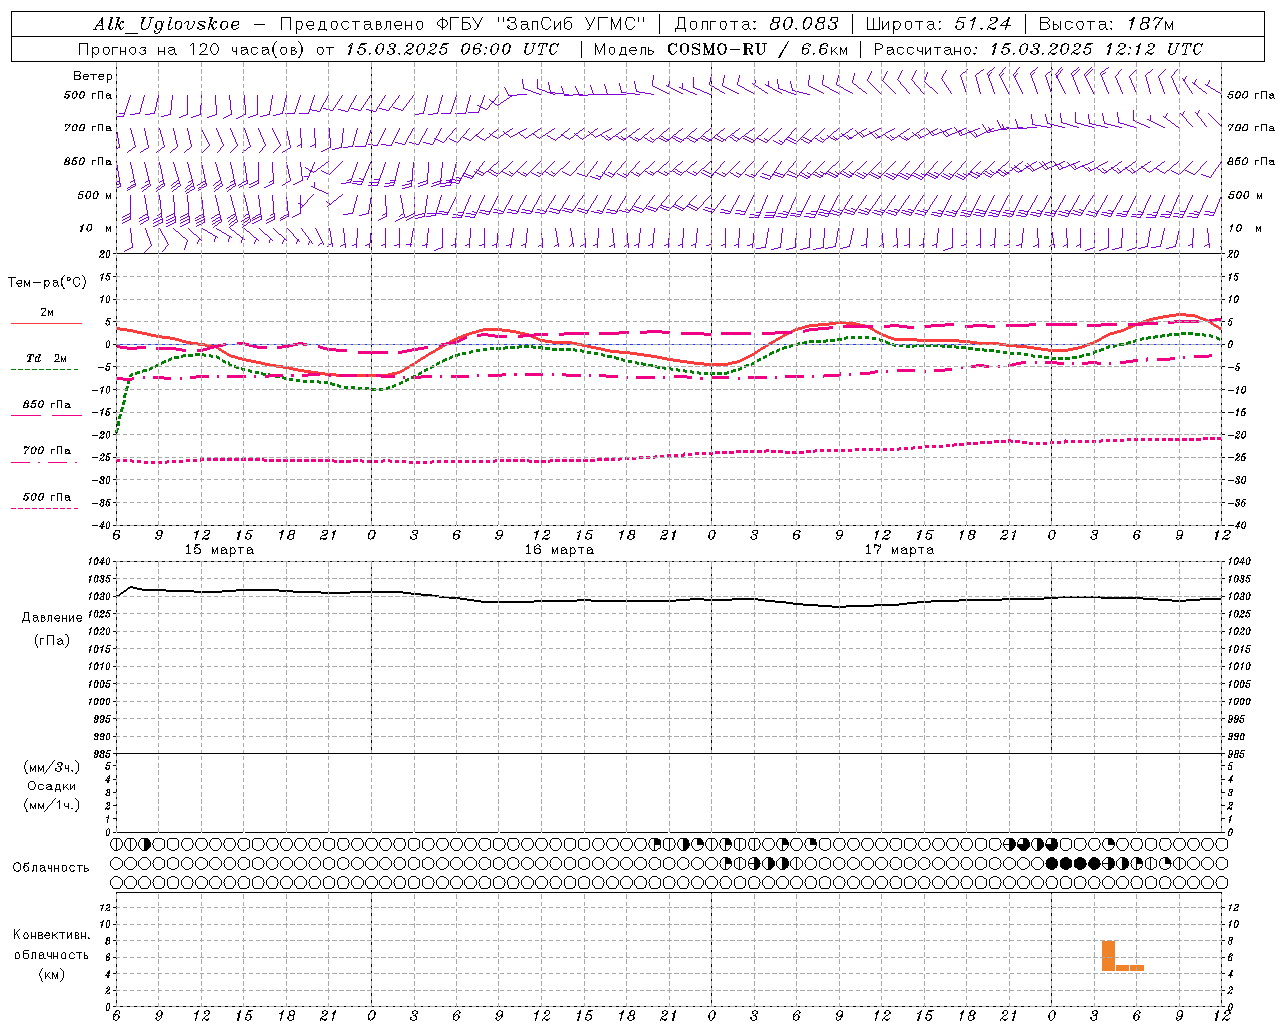Click the Ветер wind panel label

point(93,76)
